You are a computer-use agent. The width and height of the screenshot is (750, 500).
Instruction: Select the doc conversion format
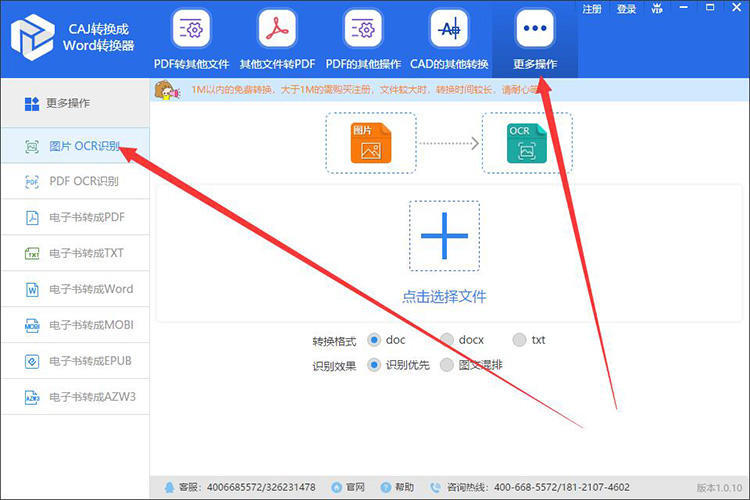click(374, 340)
